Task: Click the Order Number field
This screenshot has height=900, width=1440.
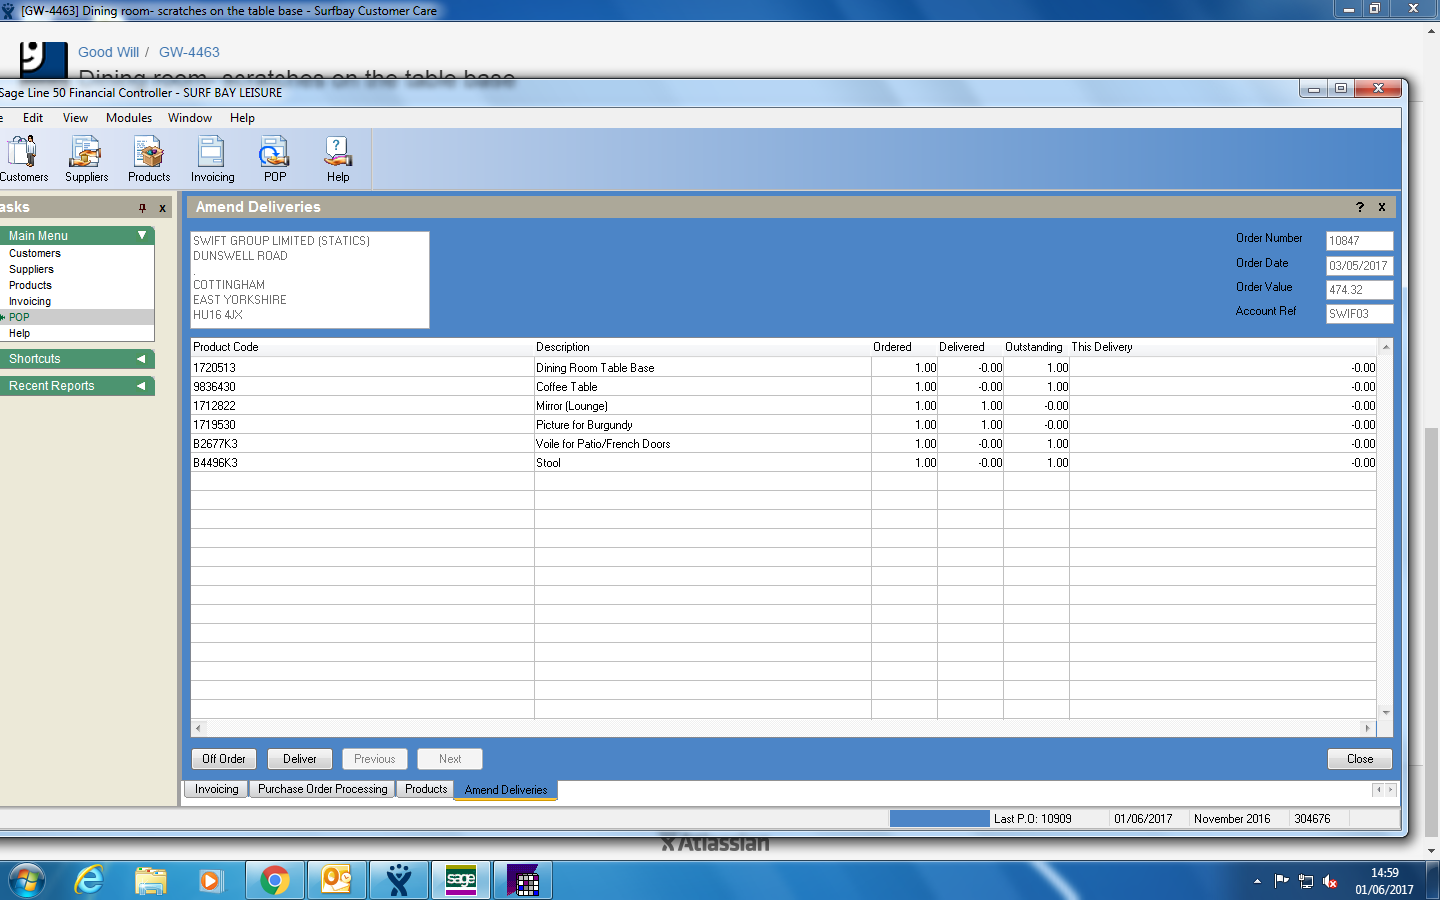Action: (1358, 241)
